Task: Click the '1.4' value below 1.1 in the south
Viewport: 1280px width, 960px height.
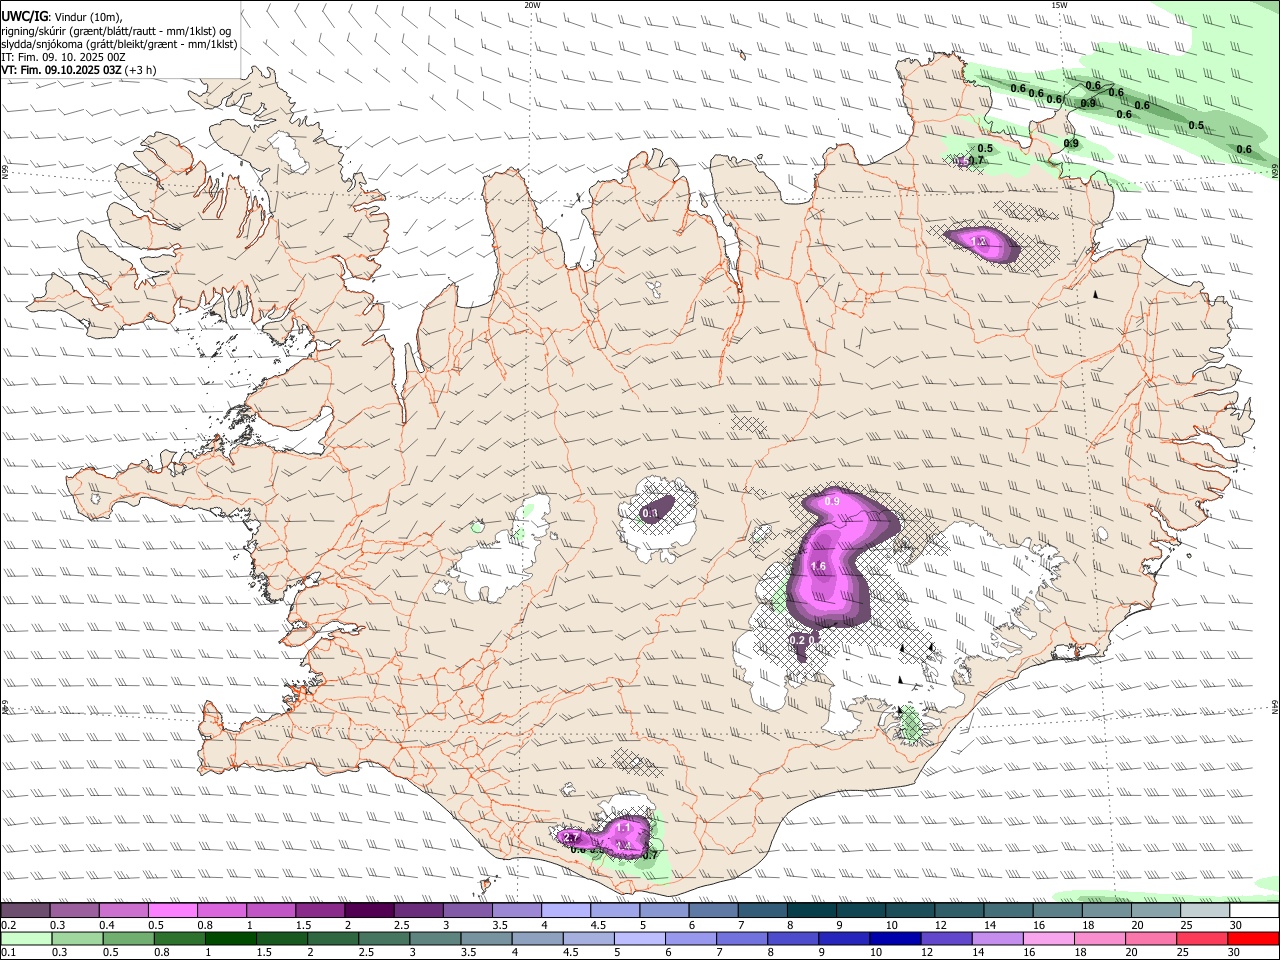Action: point(624,846)
